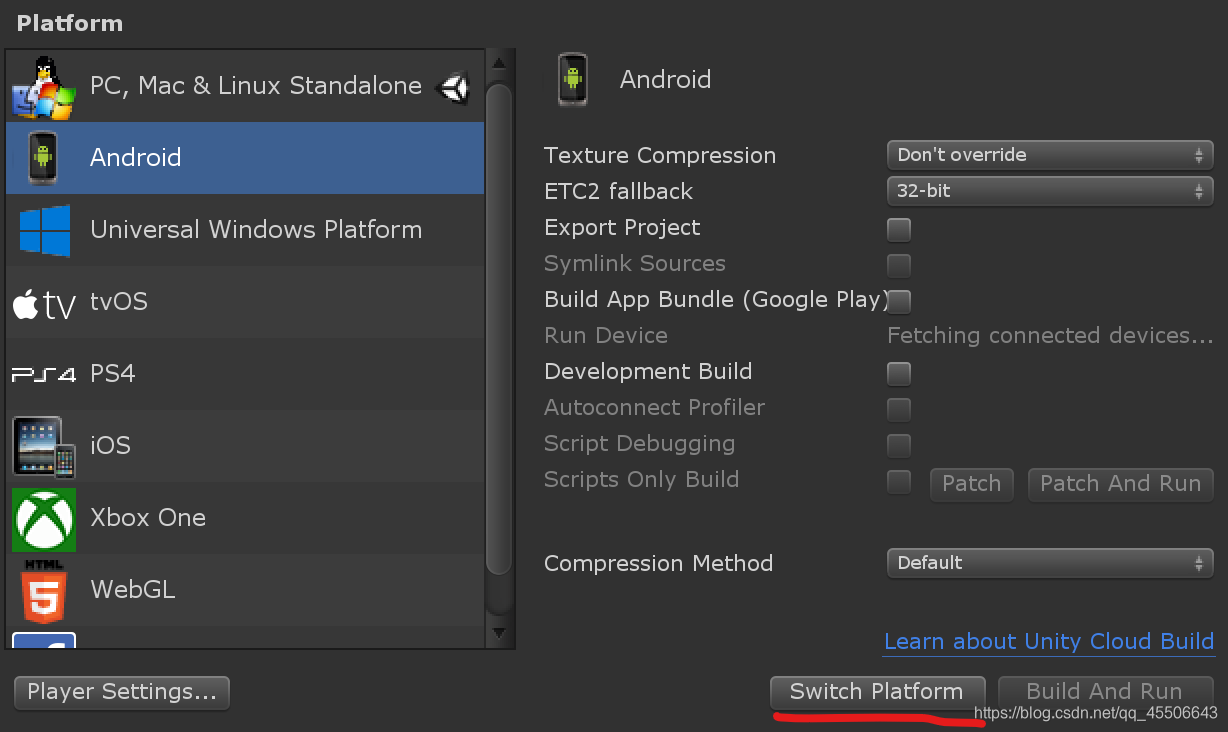The image size is (1228, 732).
Task: Click the iOS iPad and iPhone icon
Action: (44, 446)
